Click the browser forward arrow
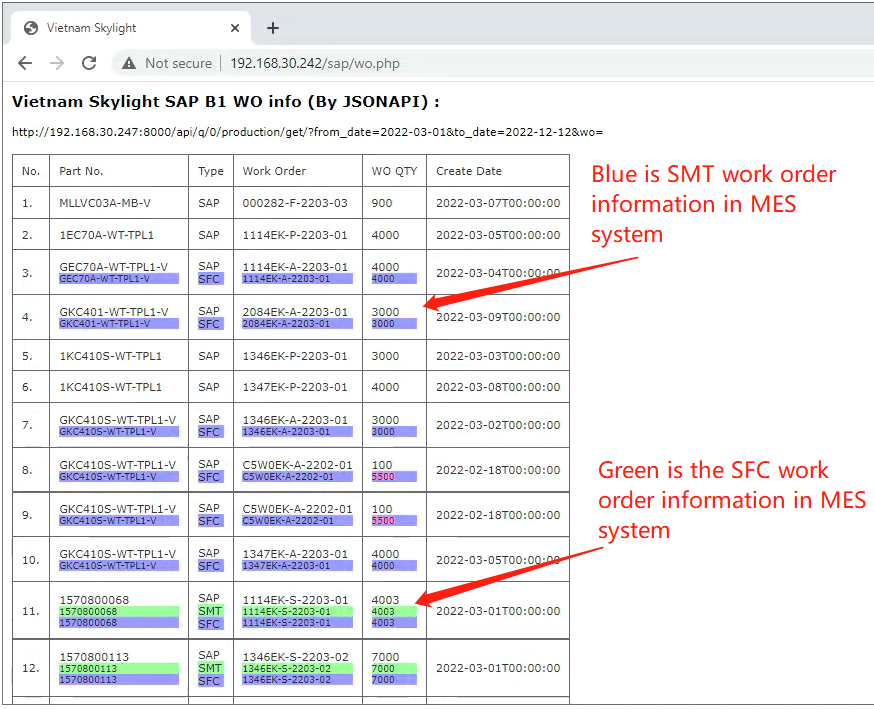The width and height of the screenshot is (874, 709). (x=57, y=63)
